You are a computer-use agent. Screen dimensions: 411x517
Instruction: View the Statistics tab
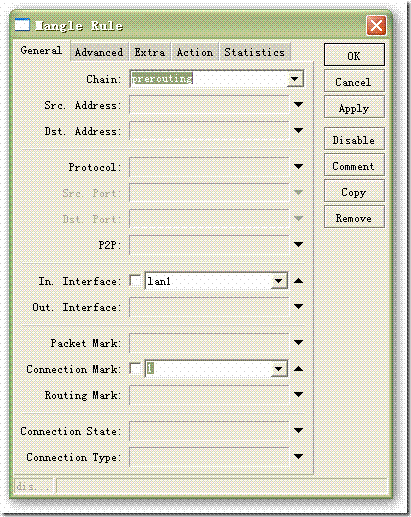[254, 52]
